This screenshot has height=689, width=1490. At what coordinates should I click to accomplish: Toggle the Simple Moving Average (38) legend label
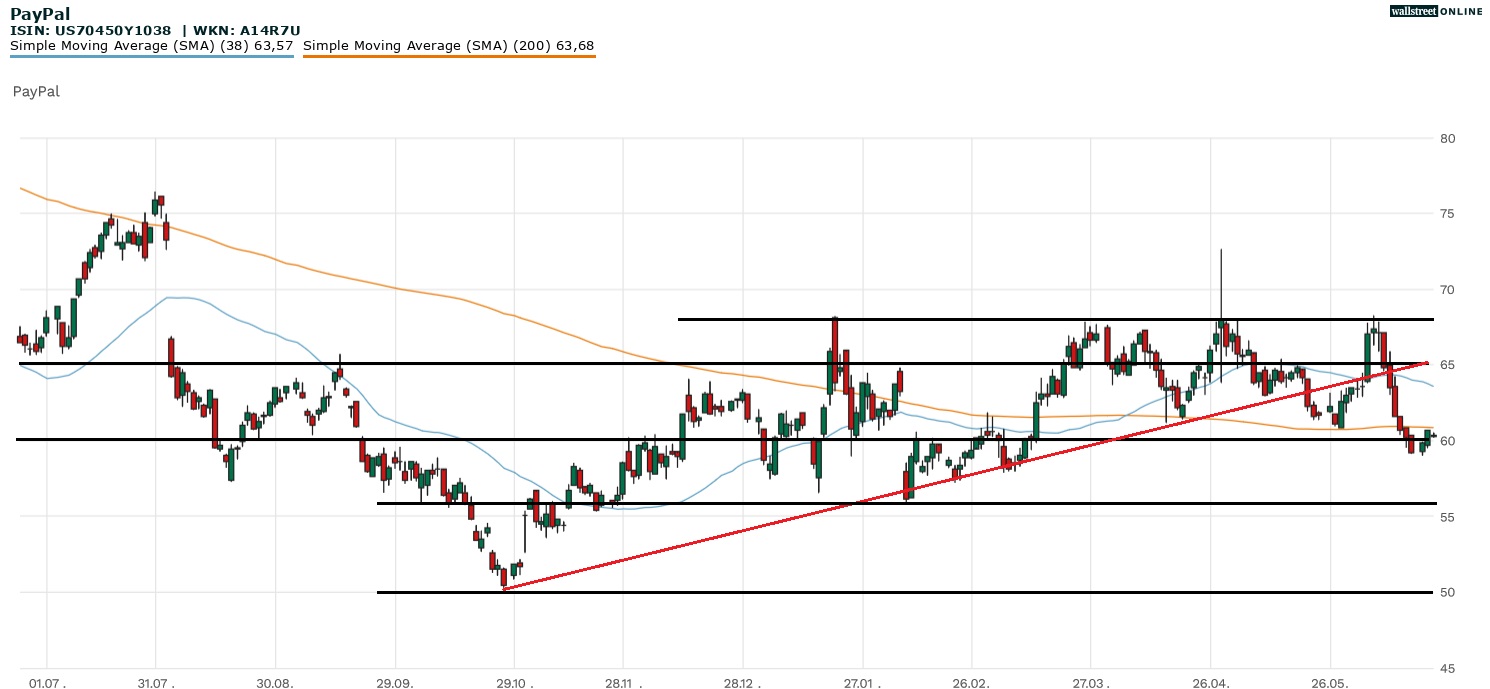click(151, 46)
